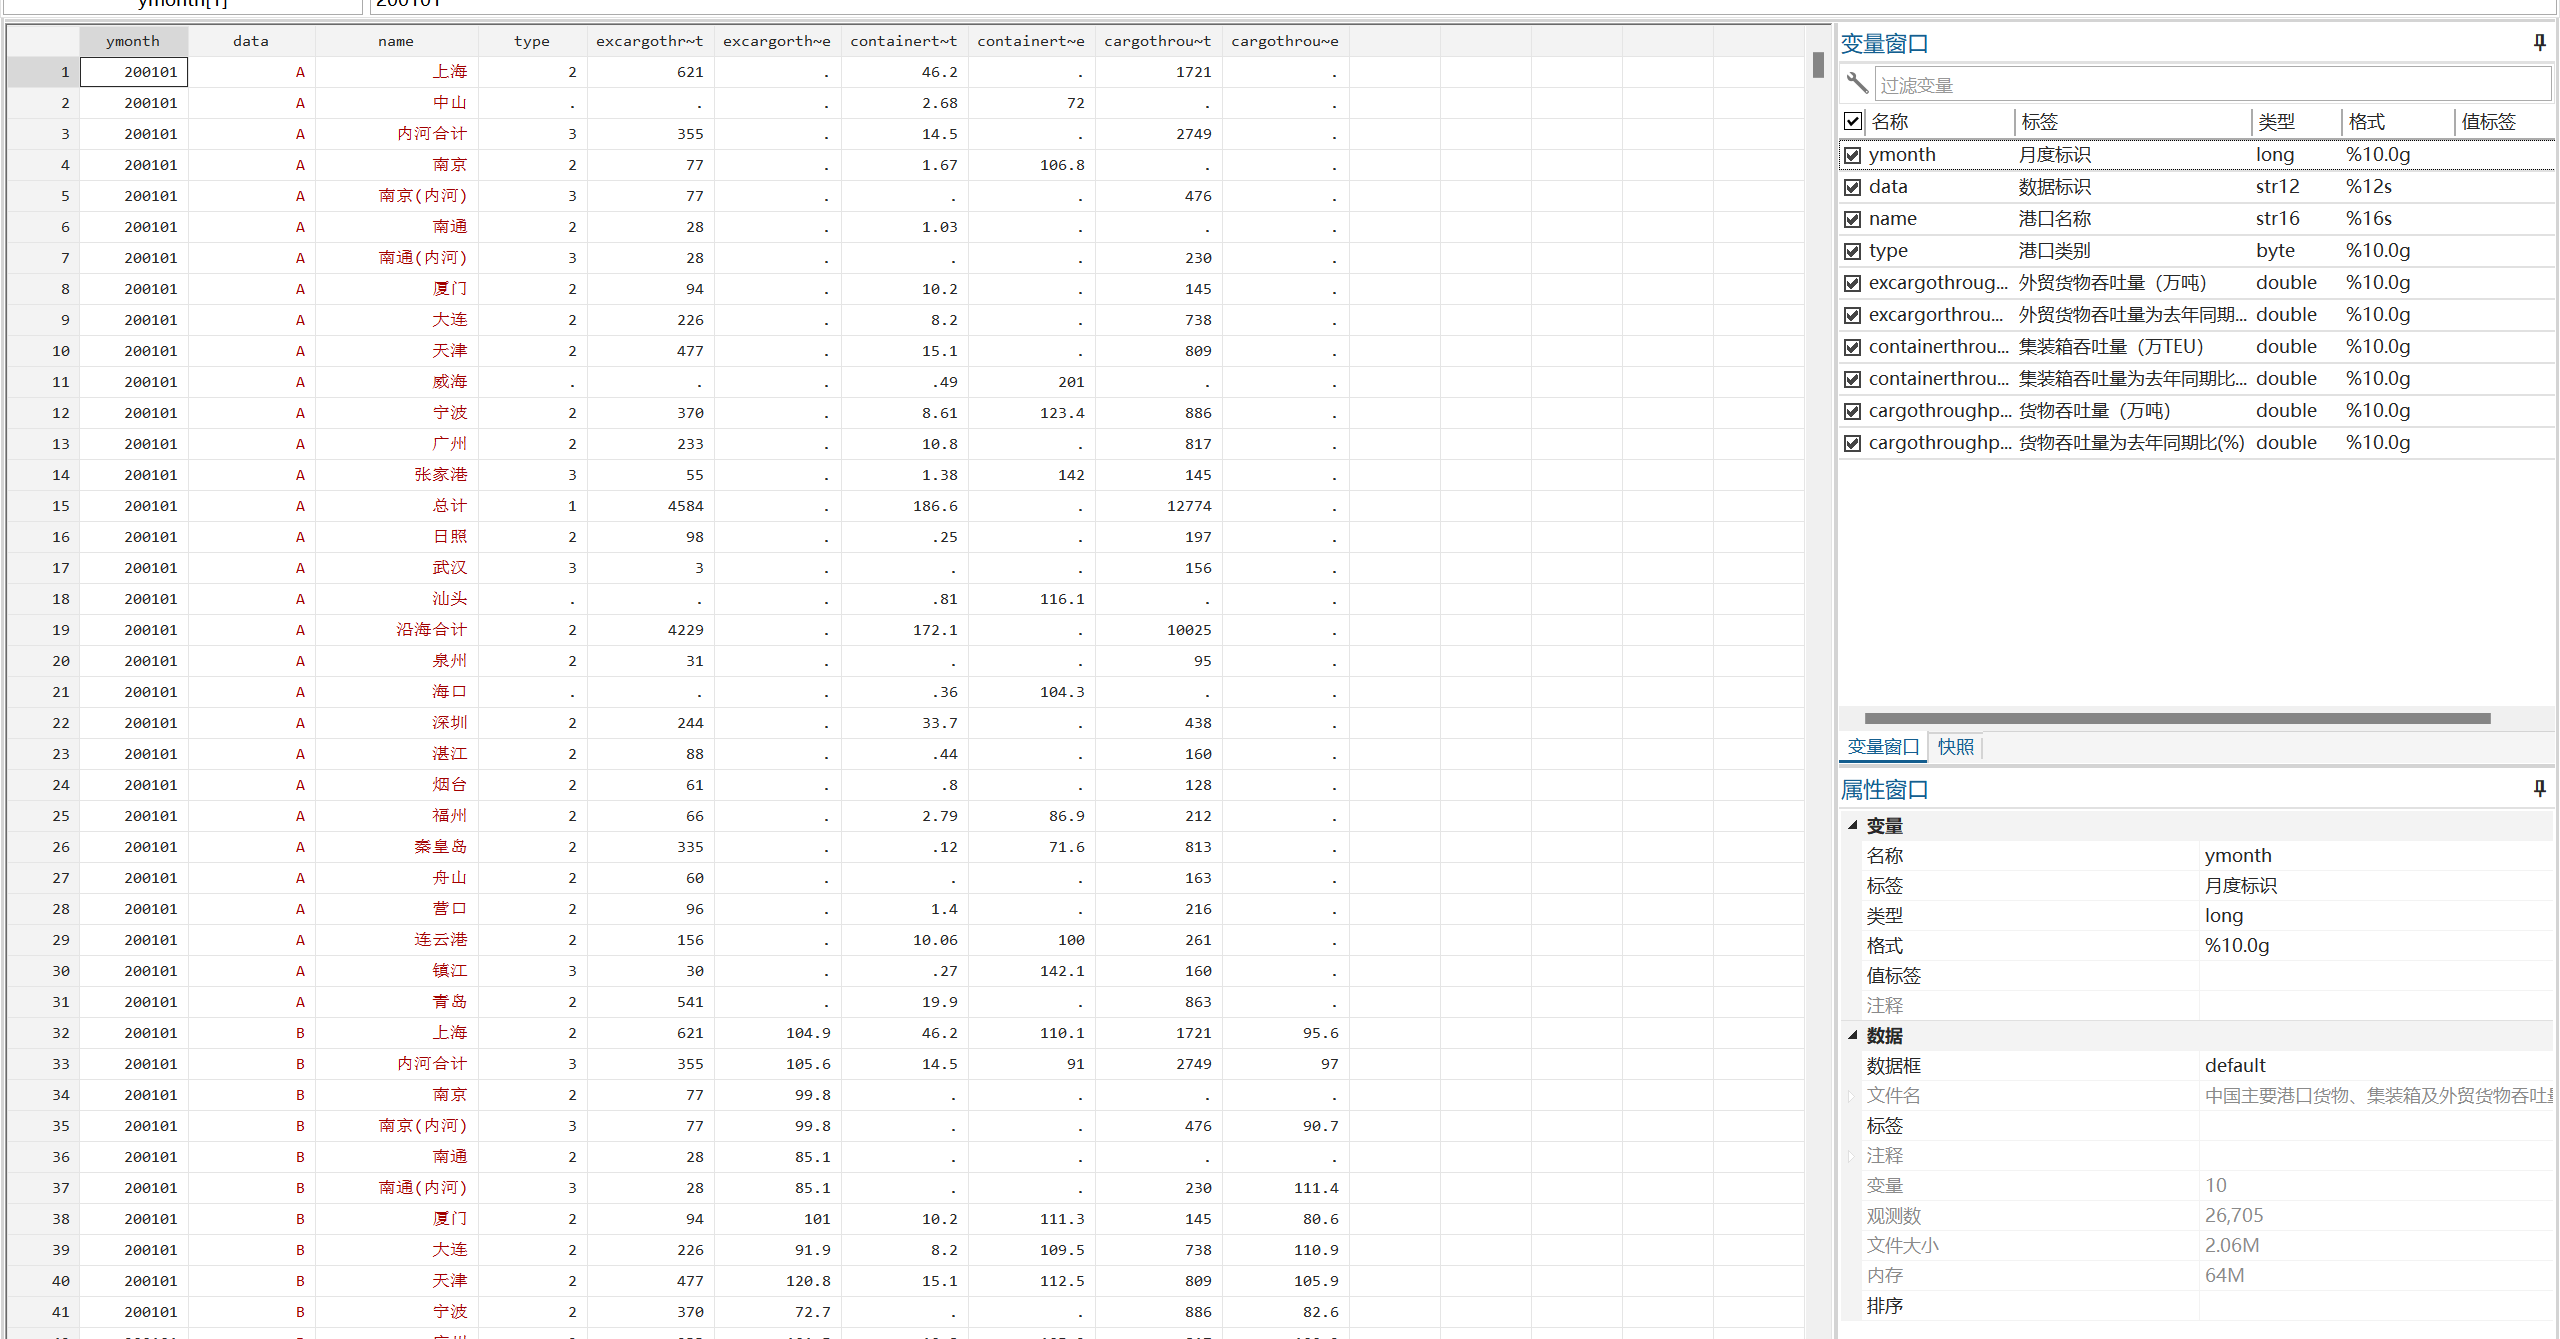2560x1339 pixels.
Task: Select row number 15 header
Action: pos(44,506)
